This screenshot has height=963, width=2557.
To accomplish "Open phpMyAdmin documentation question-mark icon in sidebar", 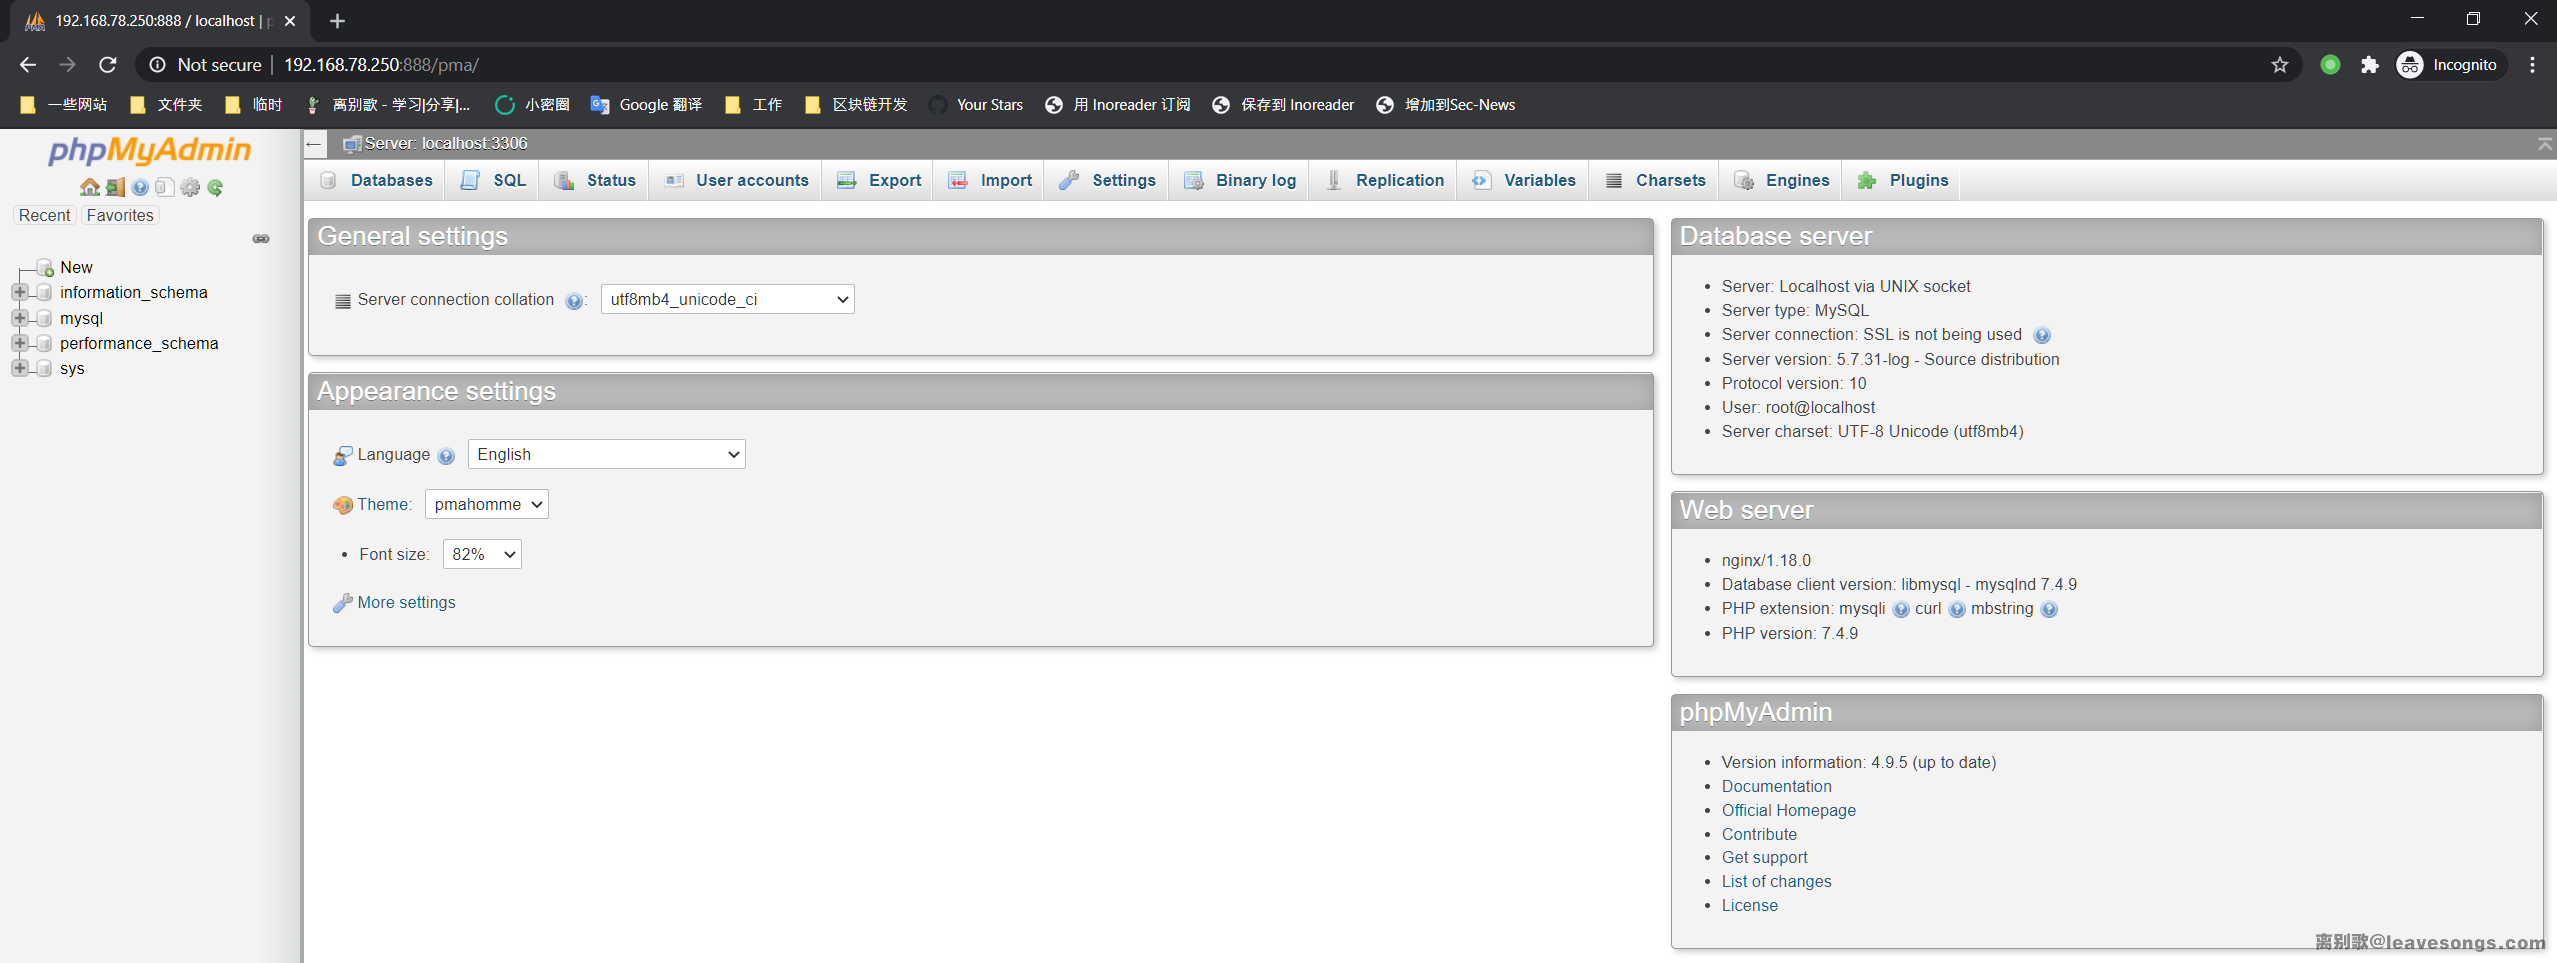I will coord(140,187).
